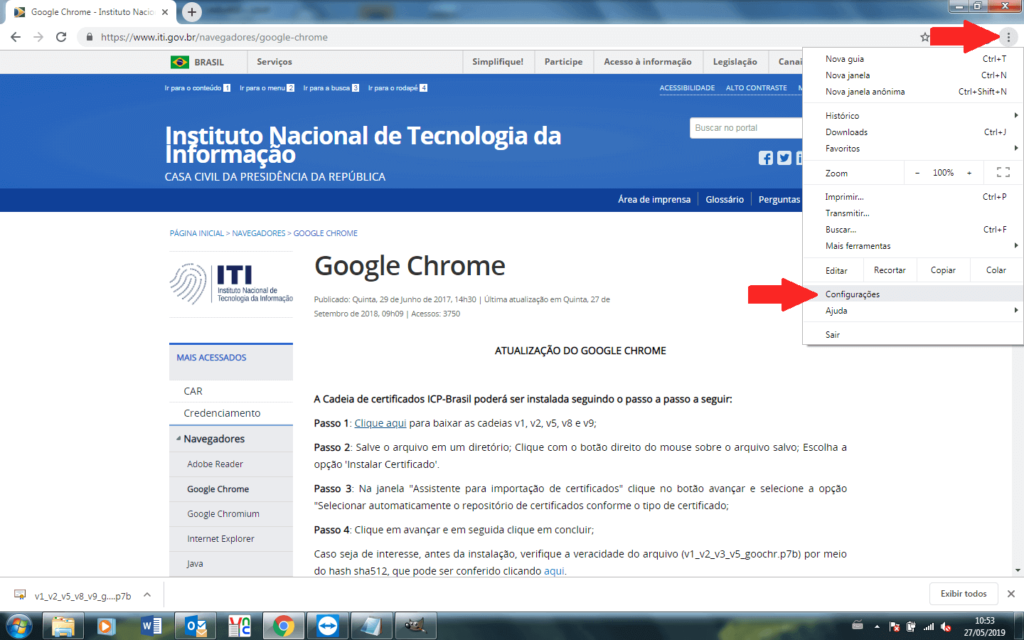Click the Exibir todos downloads button
The height and width of the screenshot is (640, 1024).
pos(963,594)
